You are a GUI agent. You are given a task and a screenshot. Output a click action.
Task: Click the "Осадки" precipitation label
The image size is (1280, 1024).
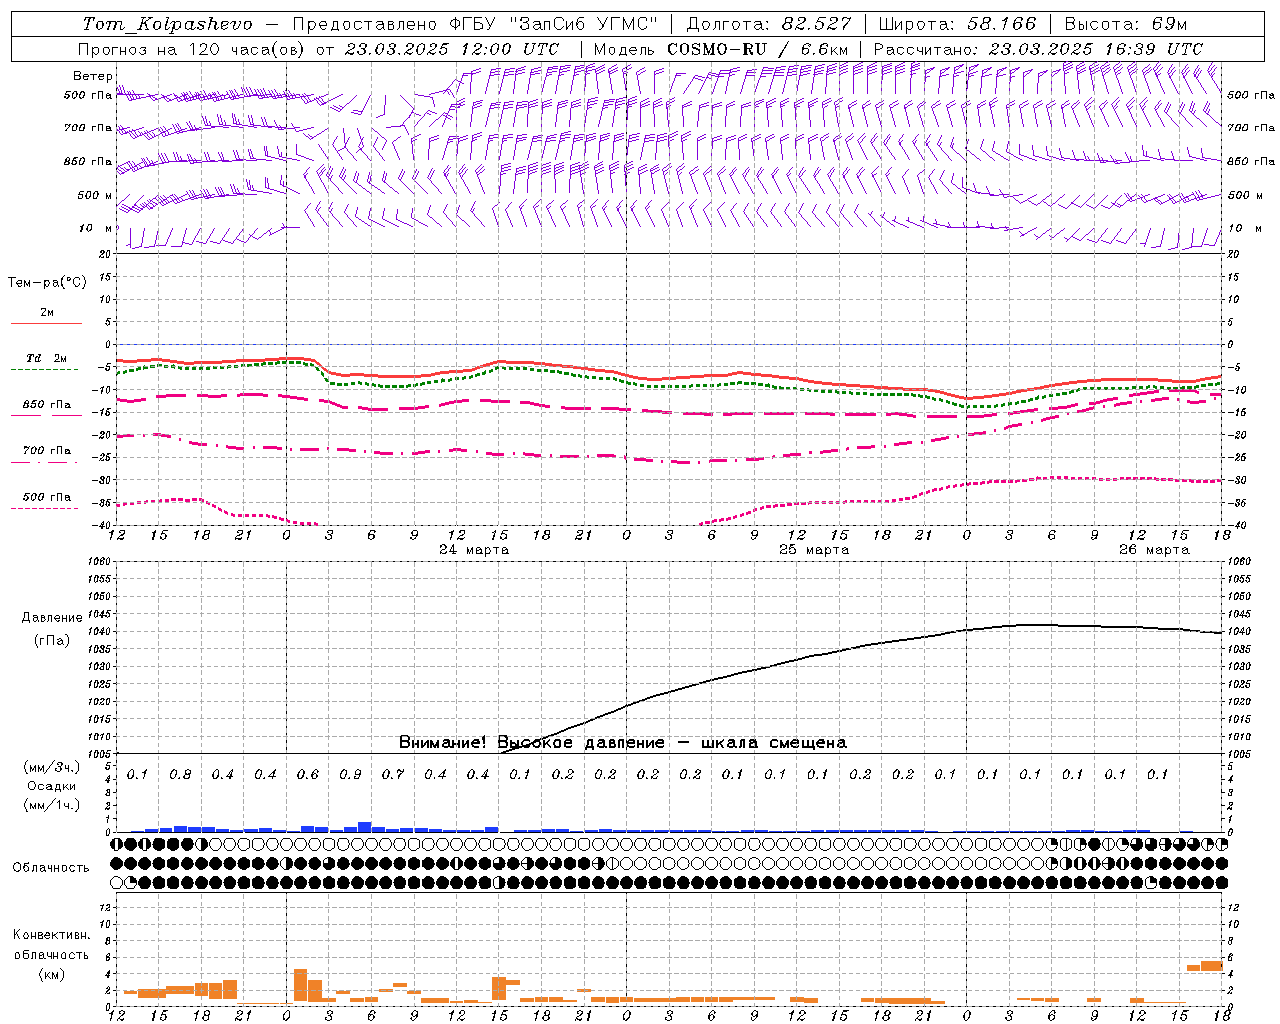[x=51, y=786]
